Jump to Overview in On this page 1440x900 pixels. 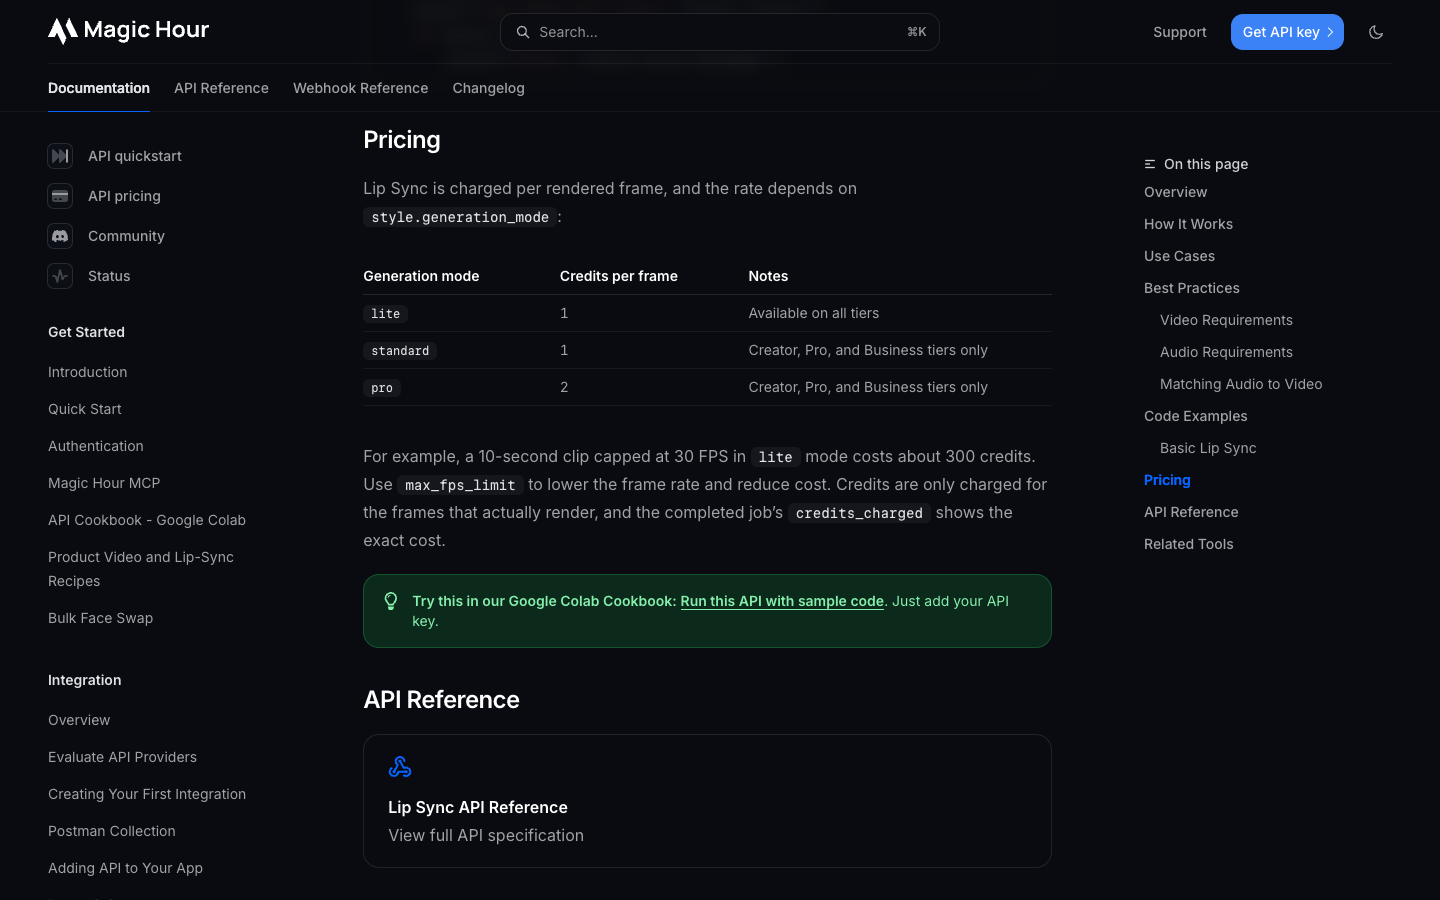1176,192
